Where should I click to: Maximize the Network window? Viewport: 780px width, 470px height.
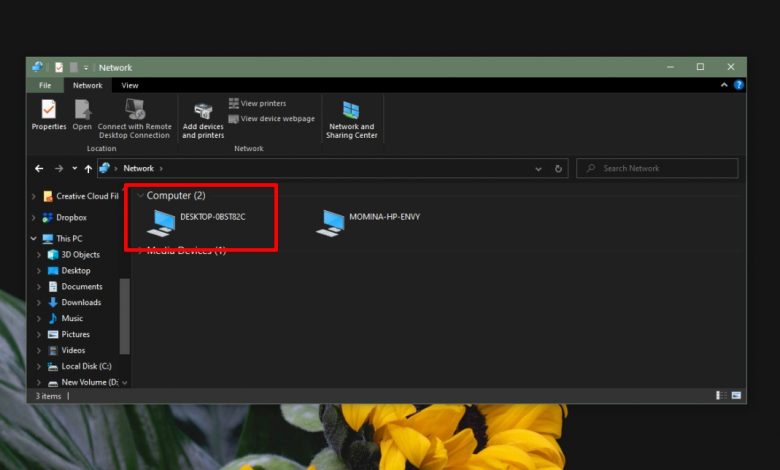(x=700, y=67)
